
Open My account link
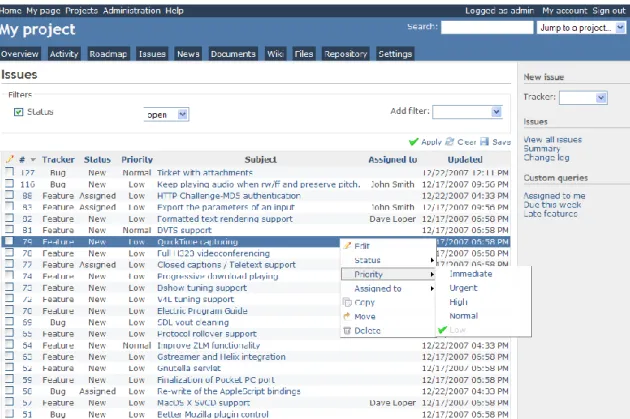[x=565, y=11]
